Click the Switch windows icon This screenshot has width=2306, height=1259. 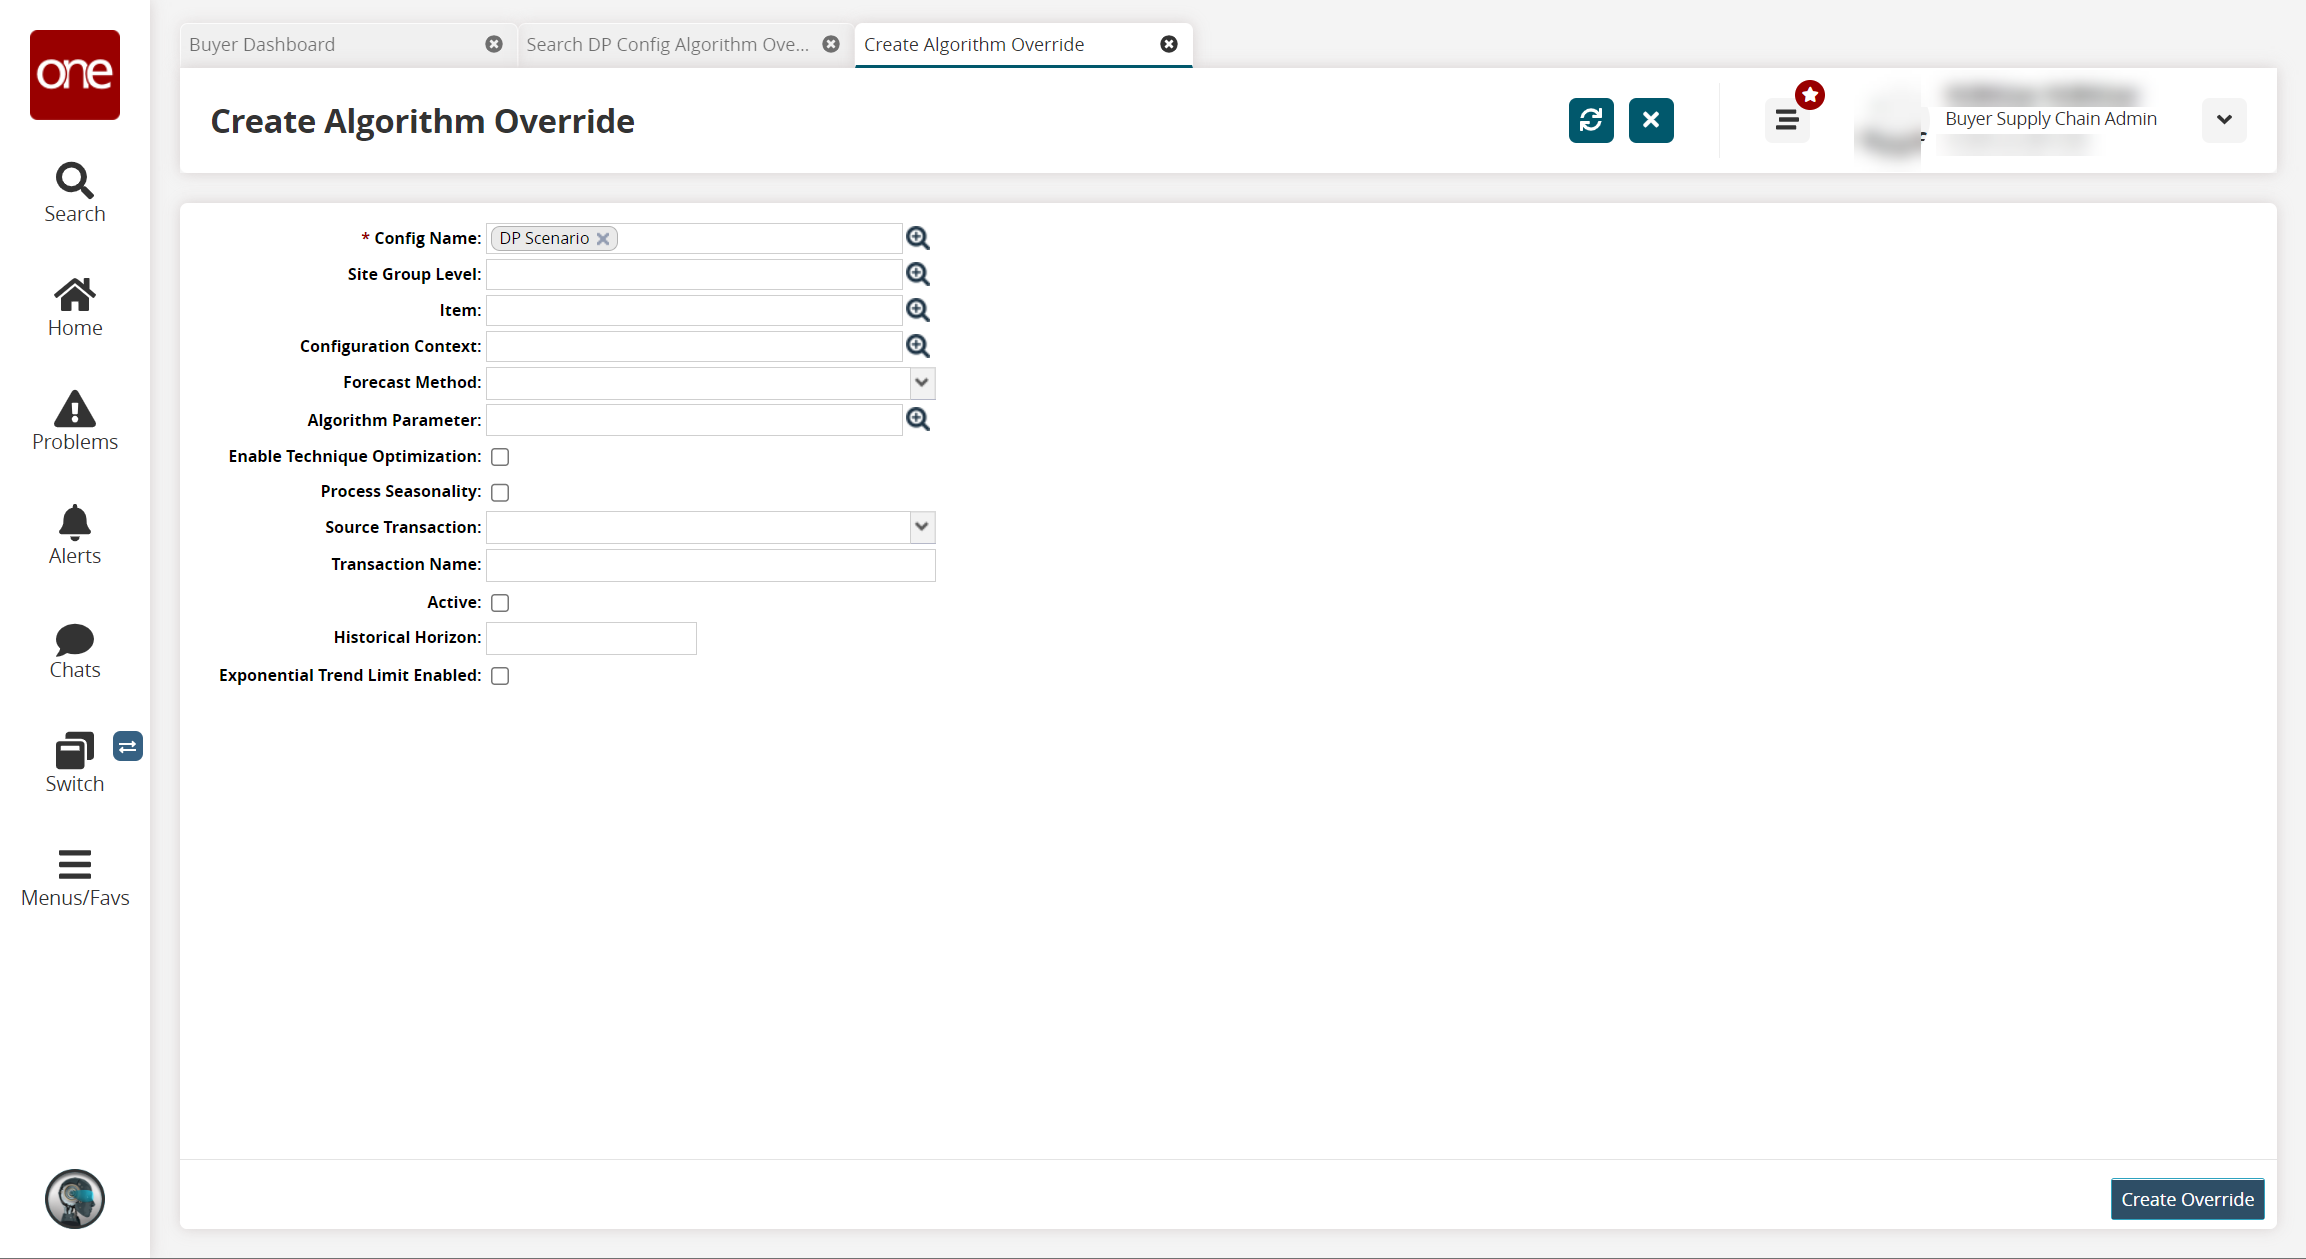pyautogui.click(x=74, y=762)
